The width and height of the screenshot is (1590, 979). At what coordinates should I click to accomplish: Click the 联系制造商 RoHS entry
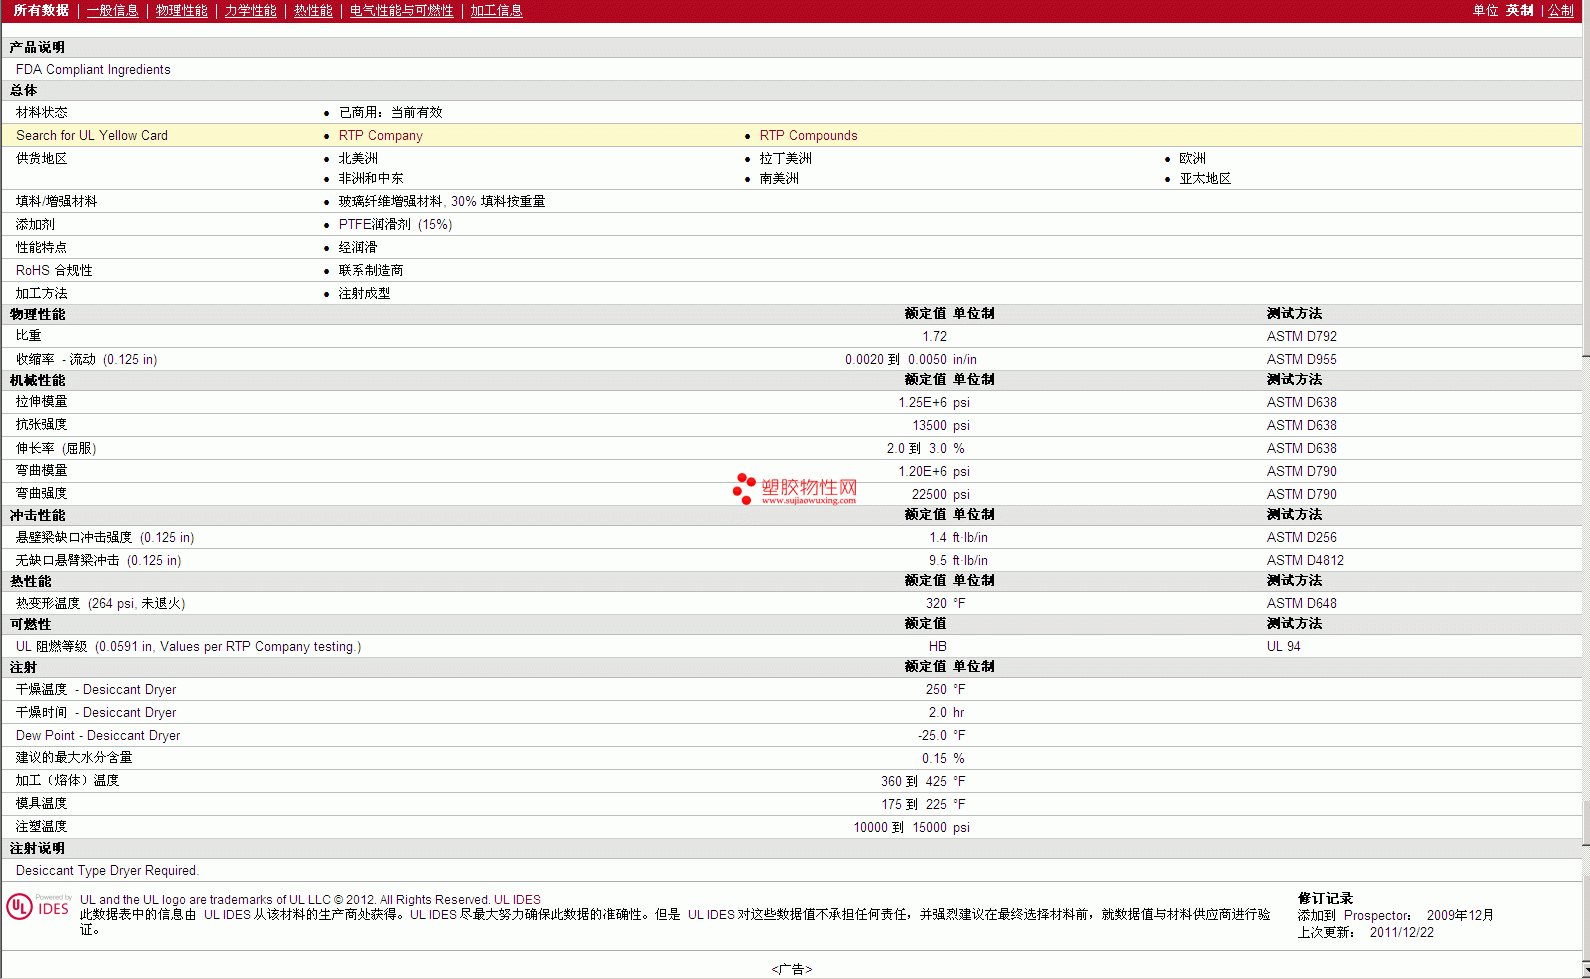[x=371, y=270]
